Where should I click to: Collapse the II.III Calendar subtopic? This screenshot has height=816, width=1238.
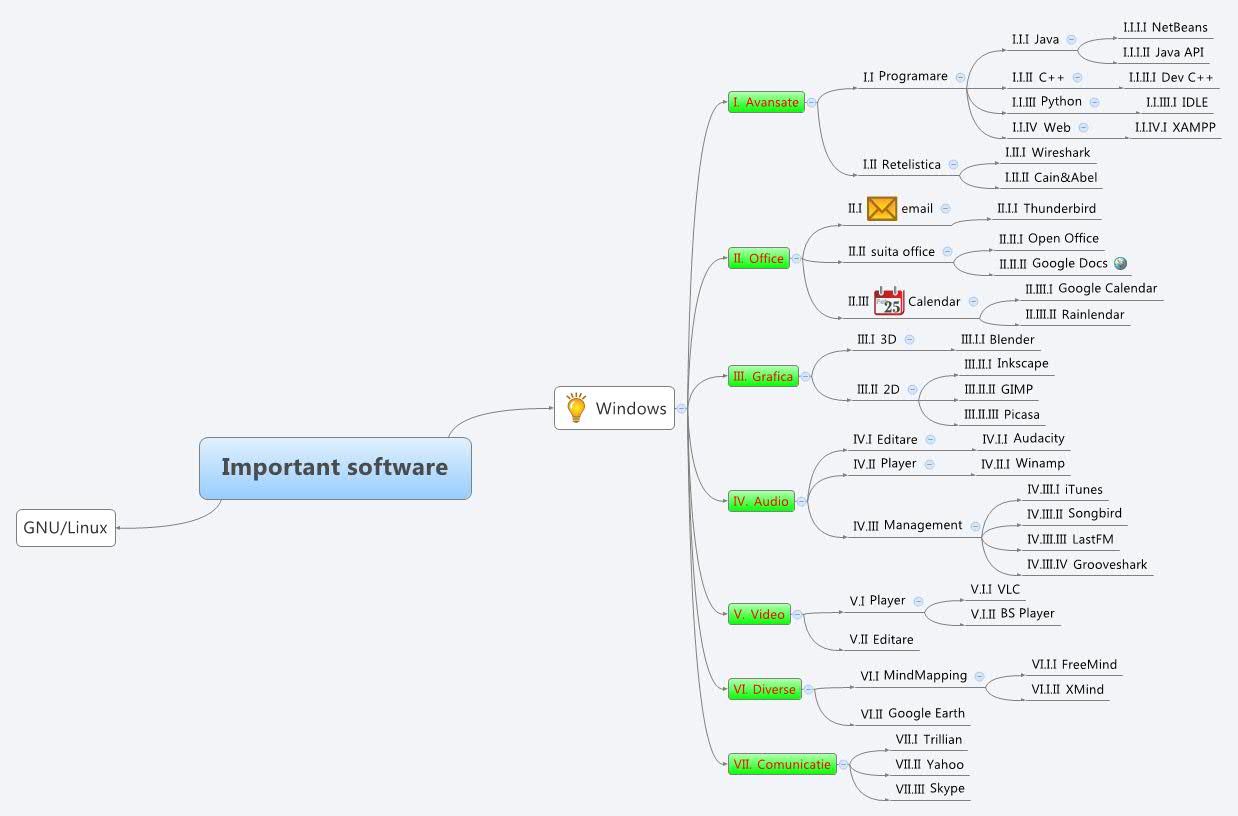973,302
